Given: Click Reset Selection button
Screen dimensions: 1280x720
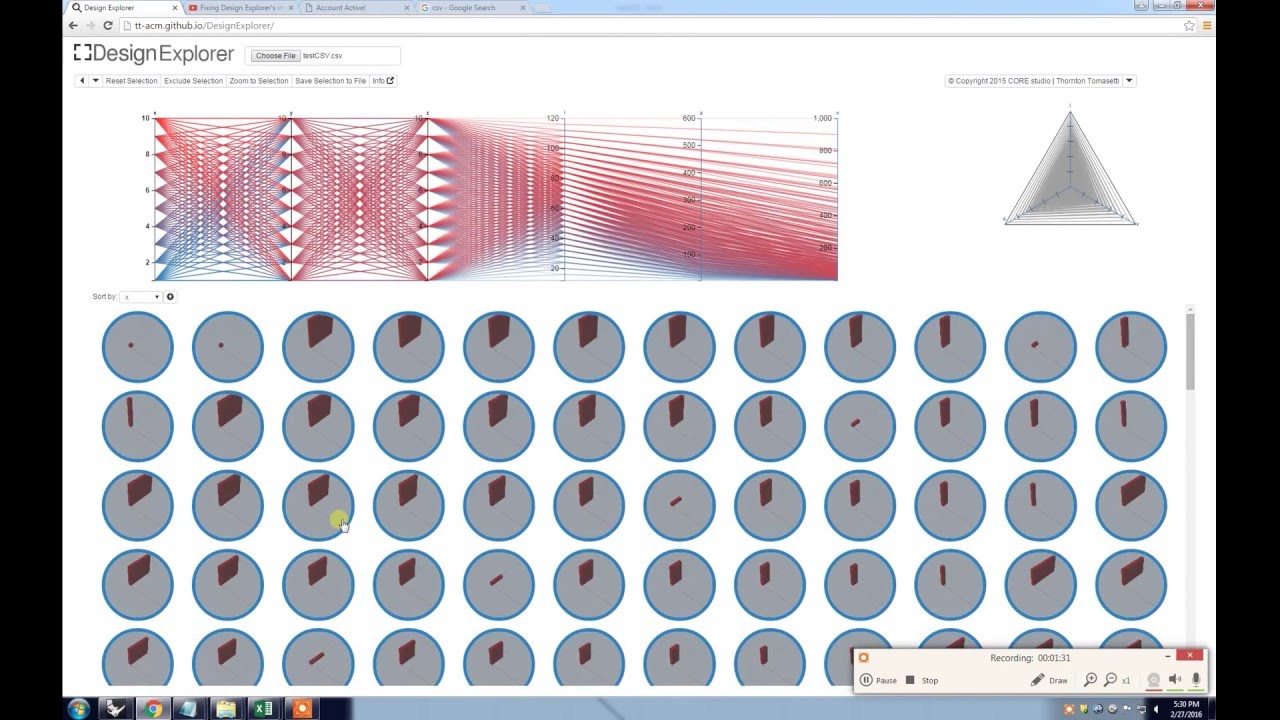Looking at the screenshot, I should [x=131, y=81].
